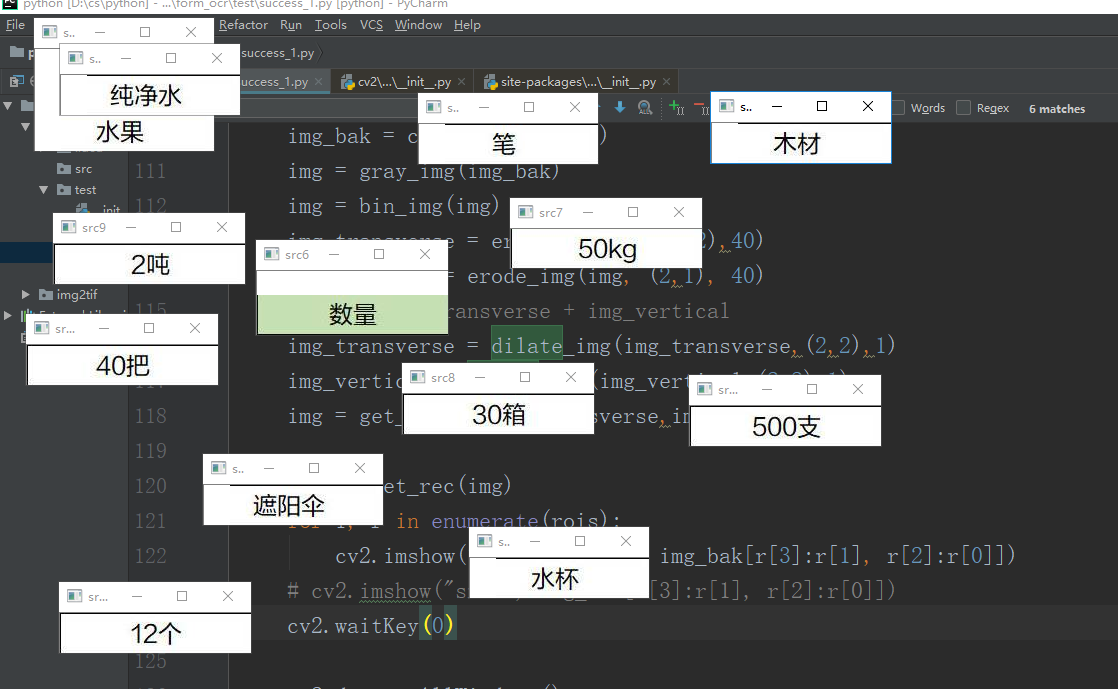Click Python file icon on cv2 tab
This screenshot has height=689, width=1118.
(348, 82)
